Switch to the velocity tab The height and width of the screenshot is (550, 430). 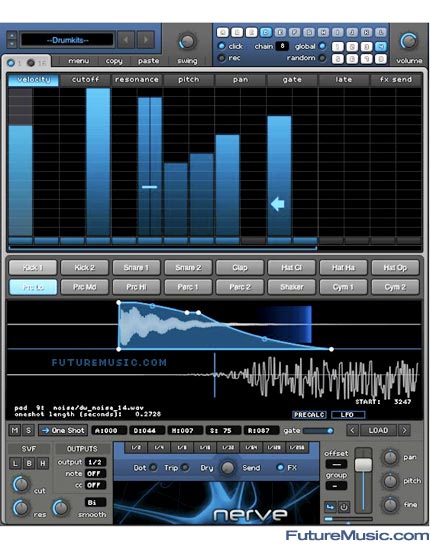(x=33, y=80)
